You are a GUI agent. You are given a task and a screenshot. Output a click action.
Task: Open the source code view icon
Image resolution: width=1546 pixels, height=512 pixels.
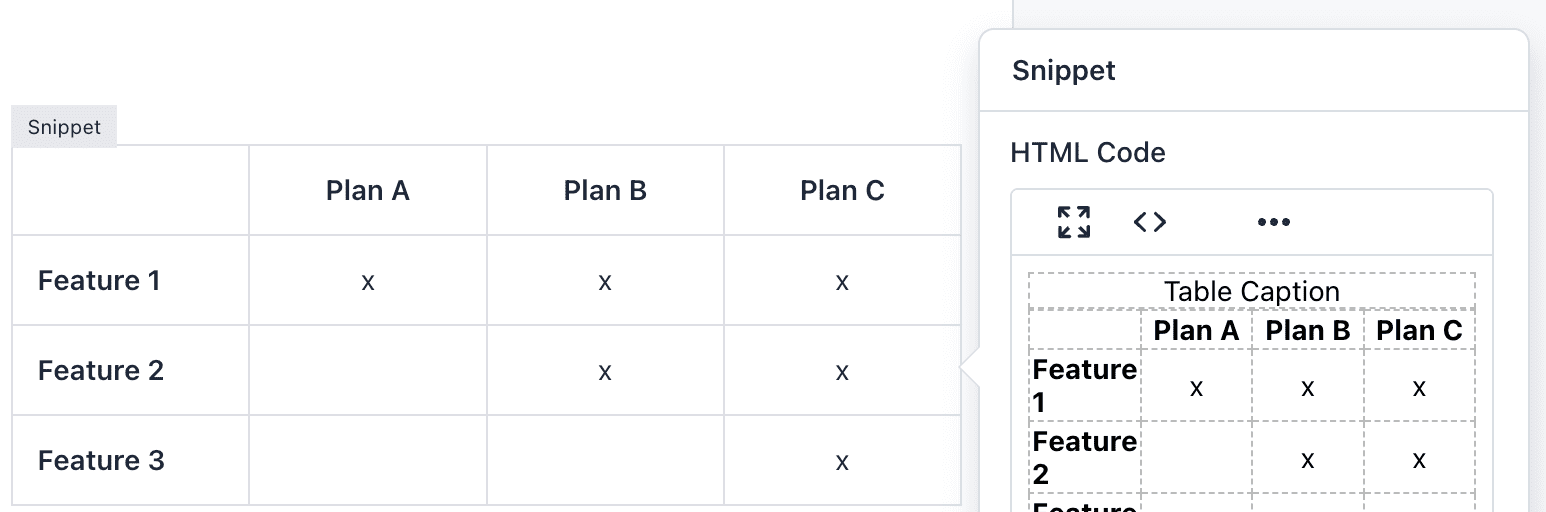(x=1150, y=222)
